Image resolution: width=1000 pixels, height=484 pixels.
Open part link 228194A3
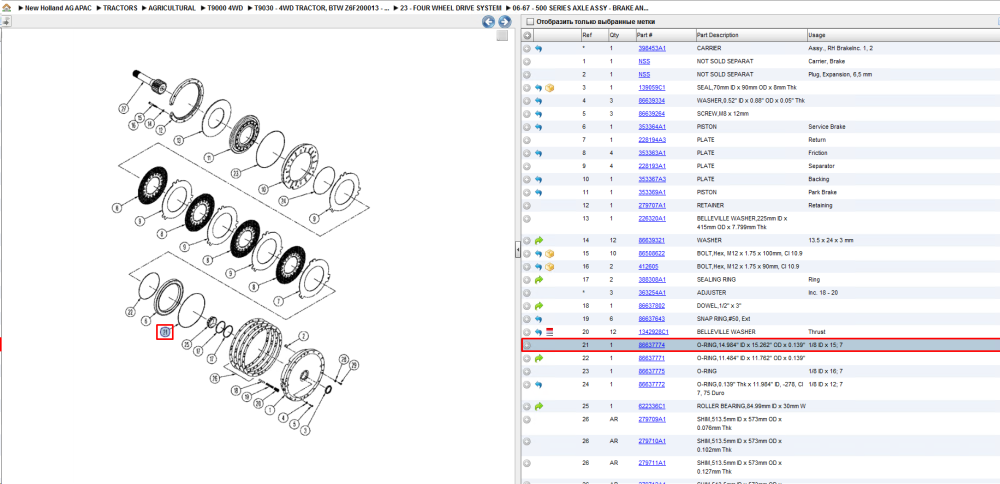pos(652,140)
